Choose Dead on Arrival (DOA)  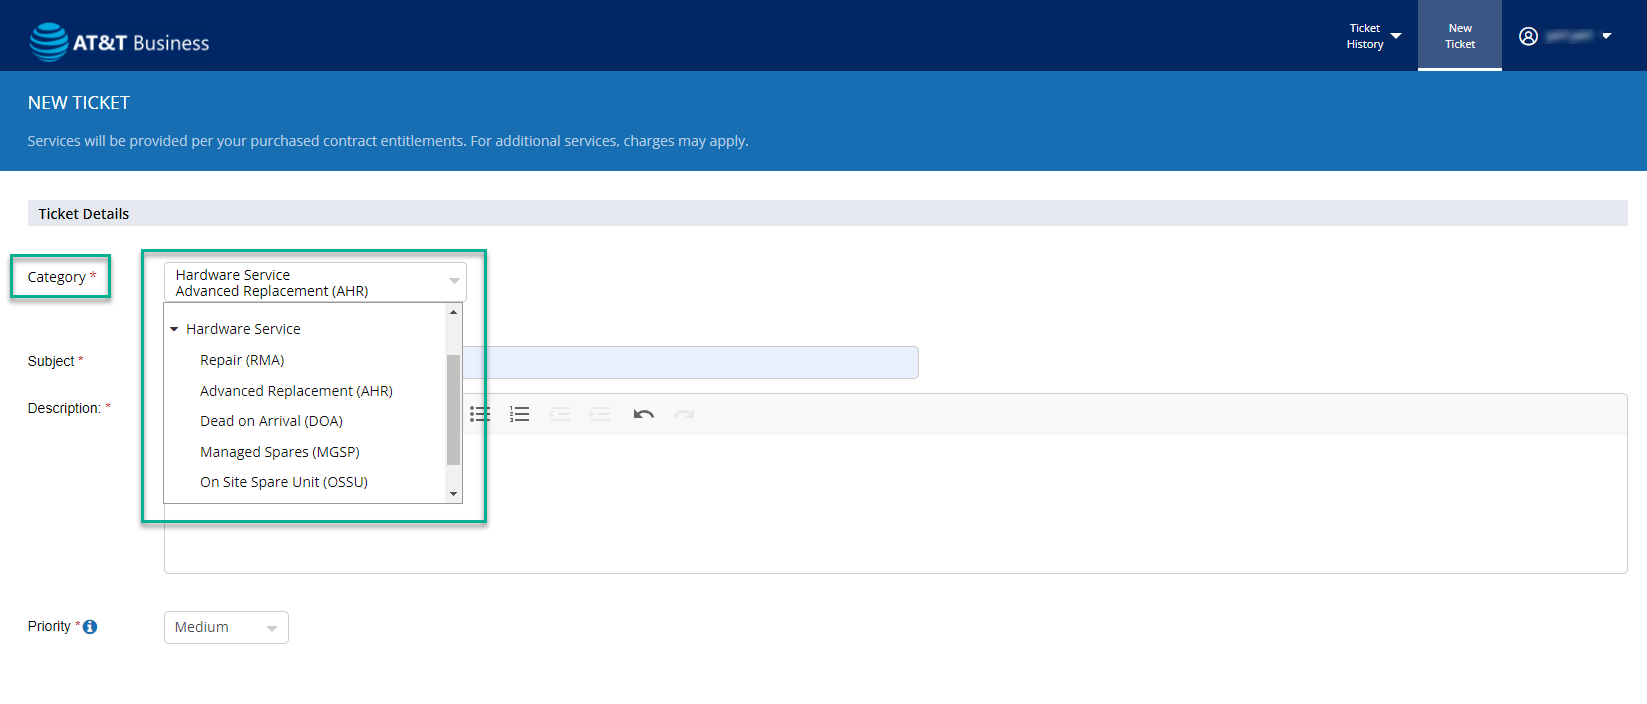(271, 421)
